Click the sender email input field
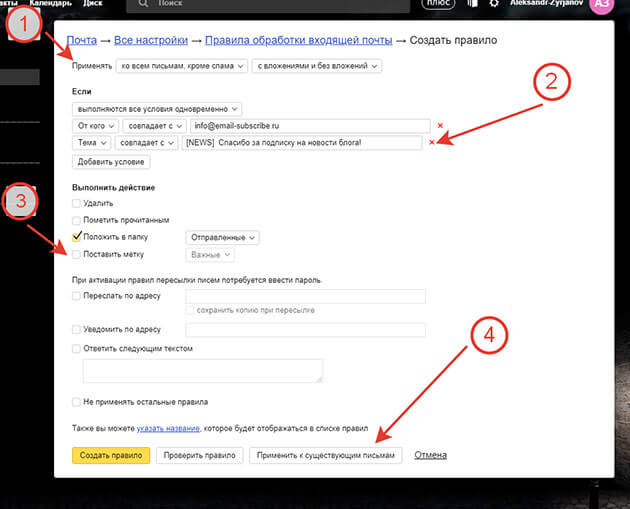Image resolution: width=630 pixels, height=509 pixels. tap(310, 126)
